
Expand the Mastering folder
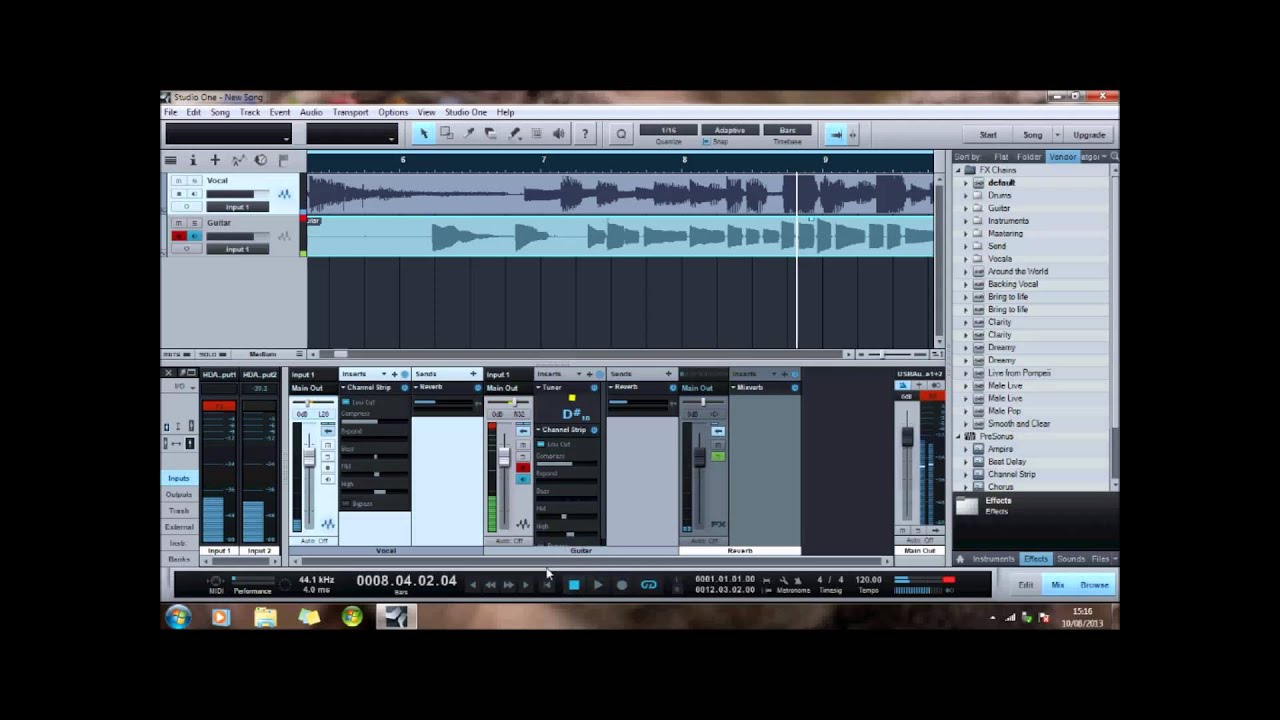click(966, 234)
